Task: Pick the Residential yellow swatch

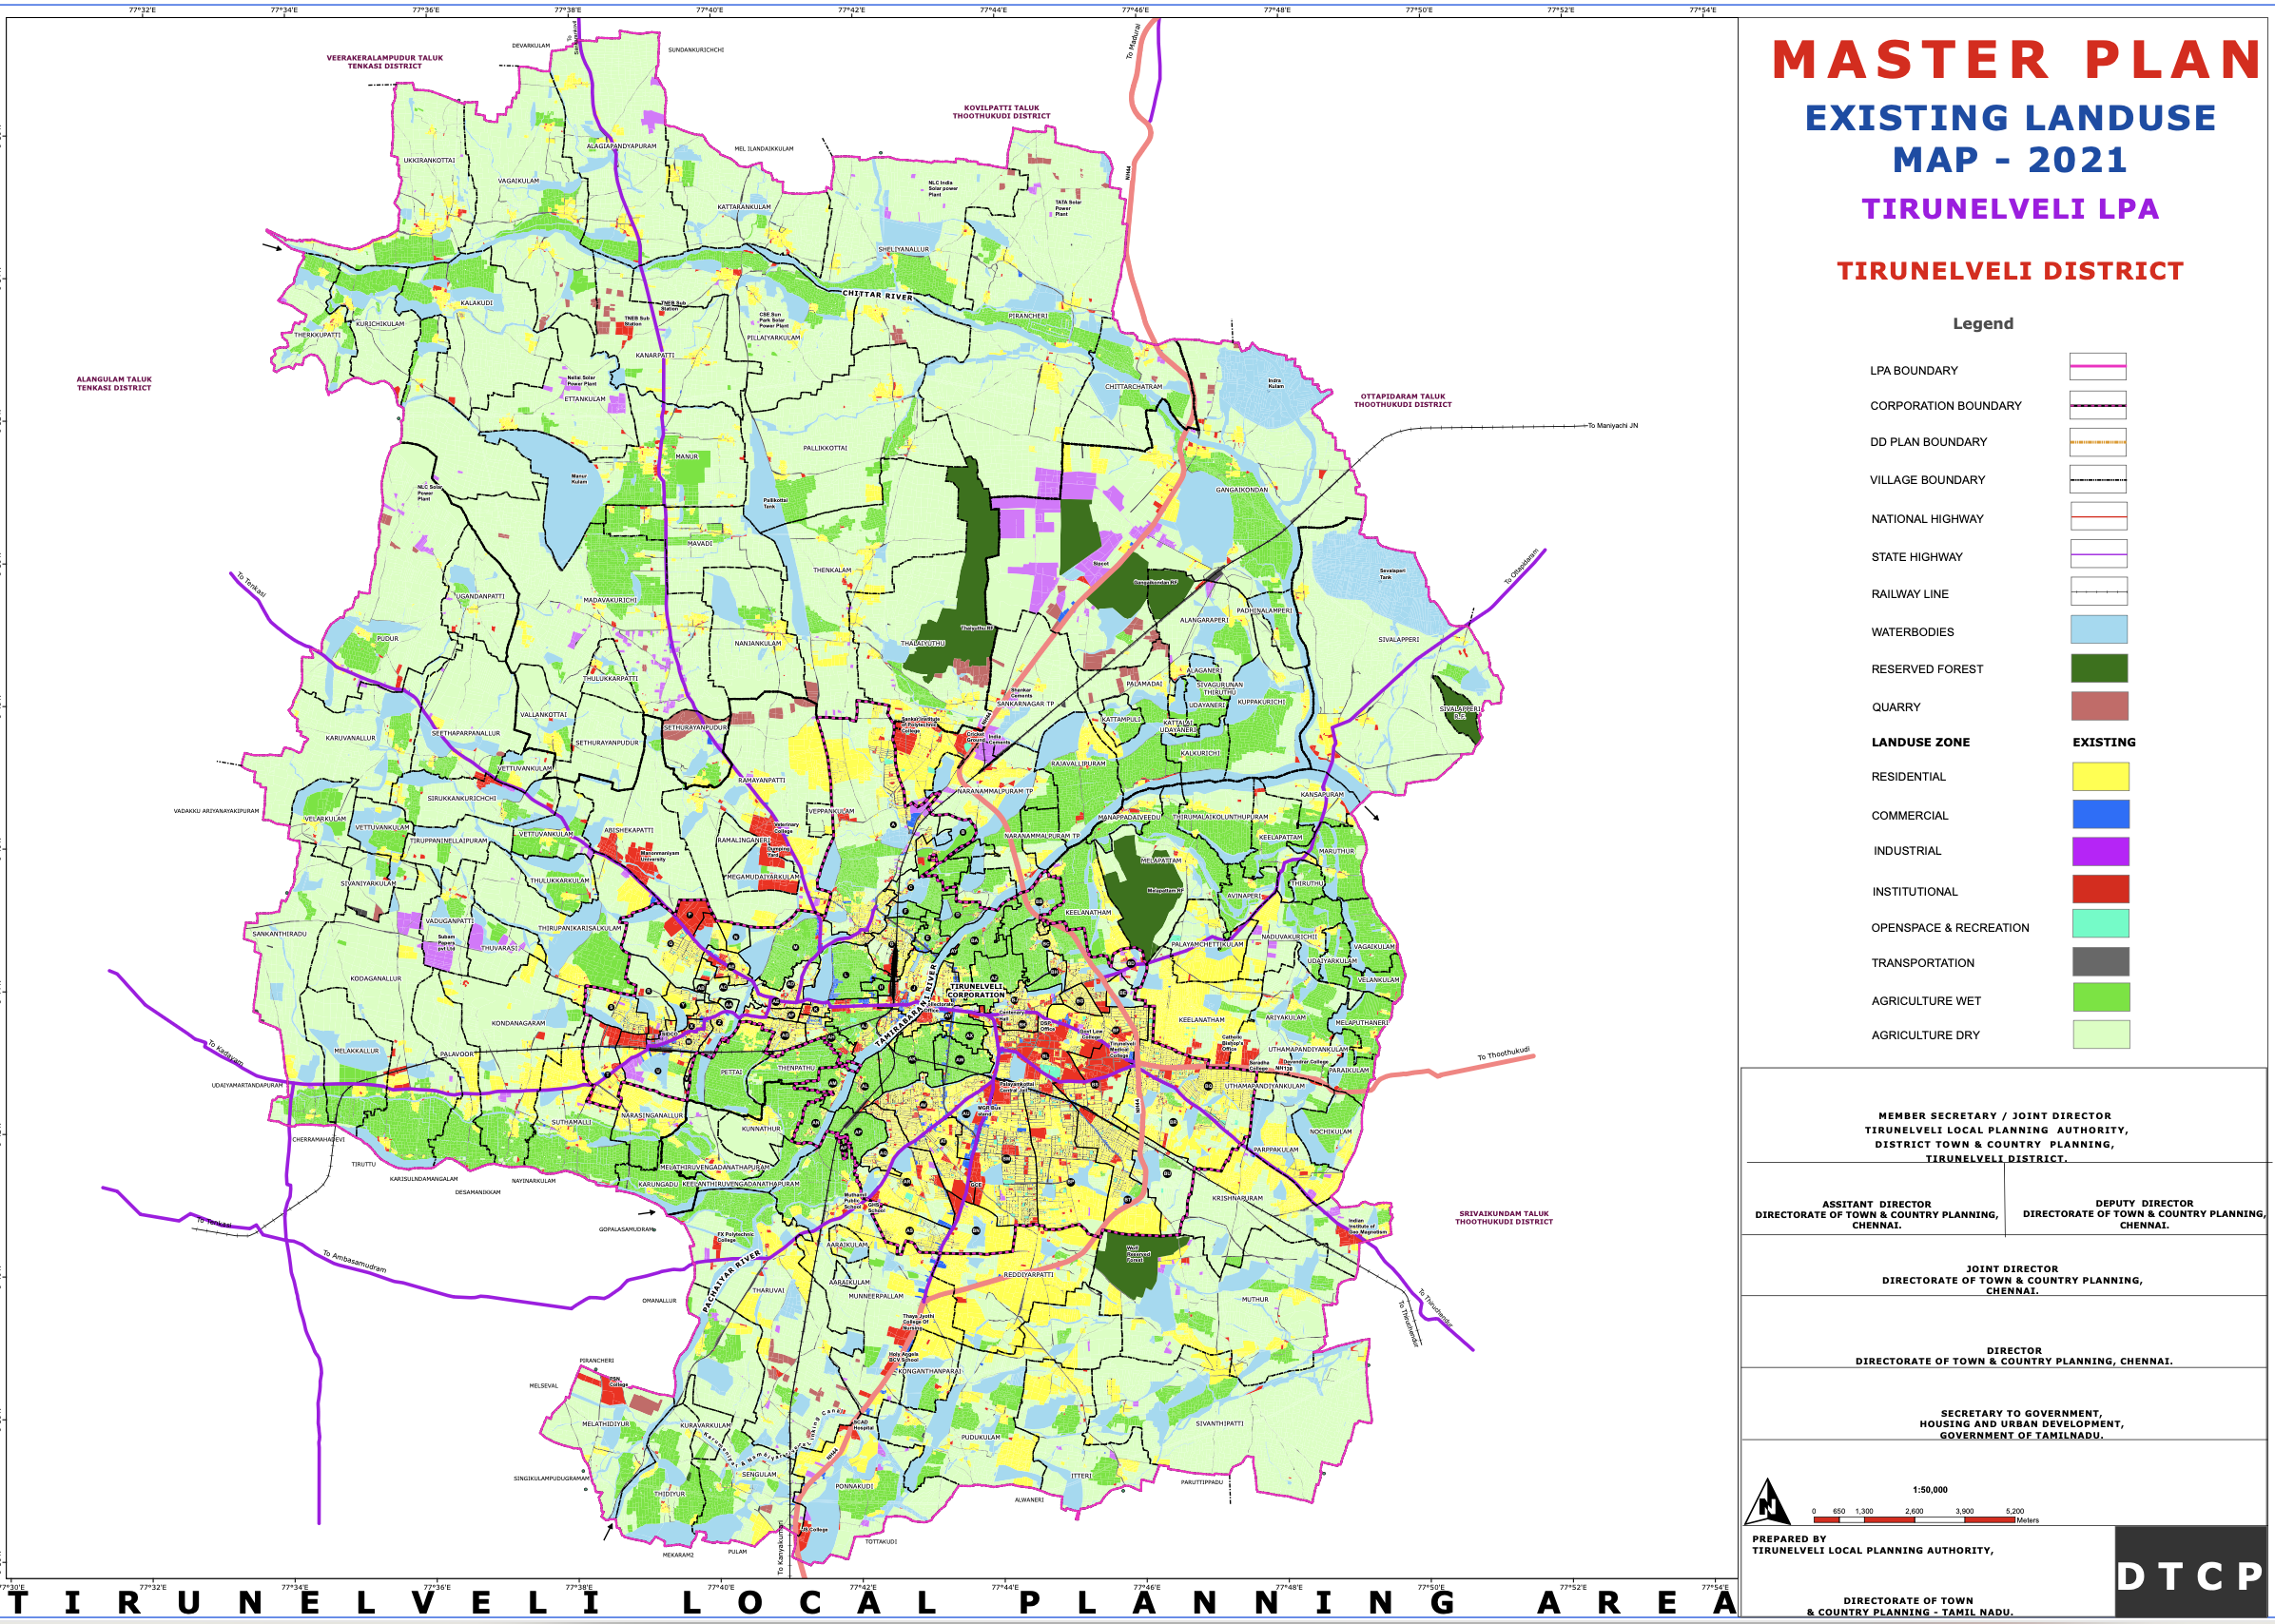Action: tap(2100, 777)
